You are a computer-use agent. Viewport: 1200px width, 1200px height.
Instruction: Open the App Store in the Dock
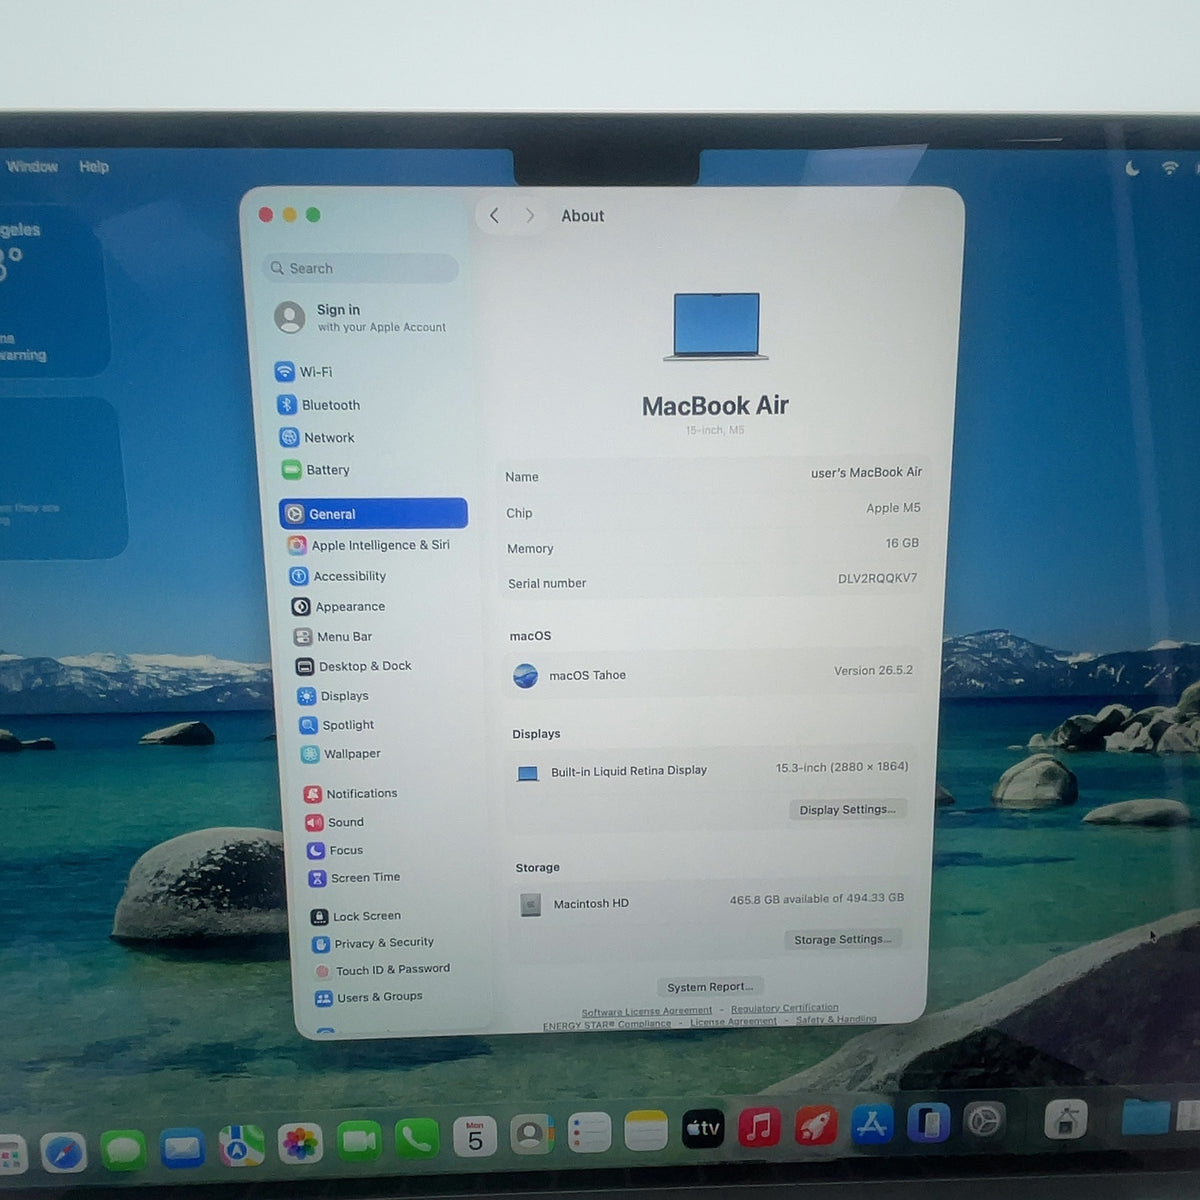872,1124
